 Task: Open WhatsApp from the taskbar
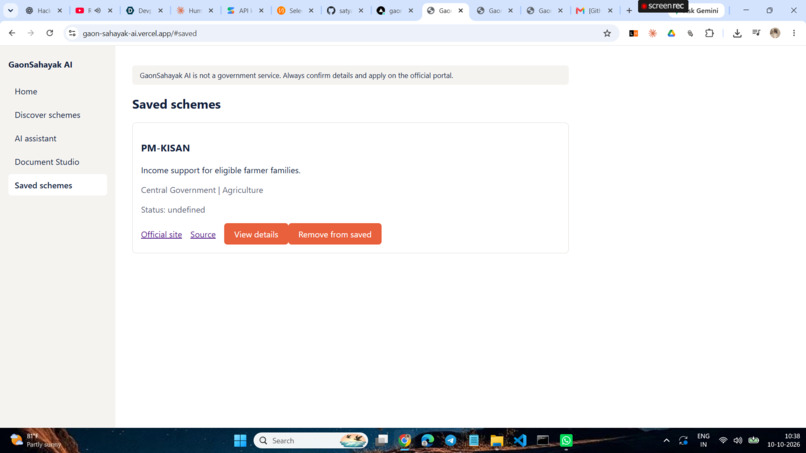[x=566, y=441]
